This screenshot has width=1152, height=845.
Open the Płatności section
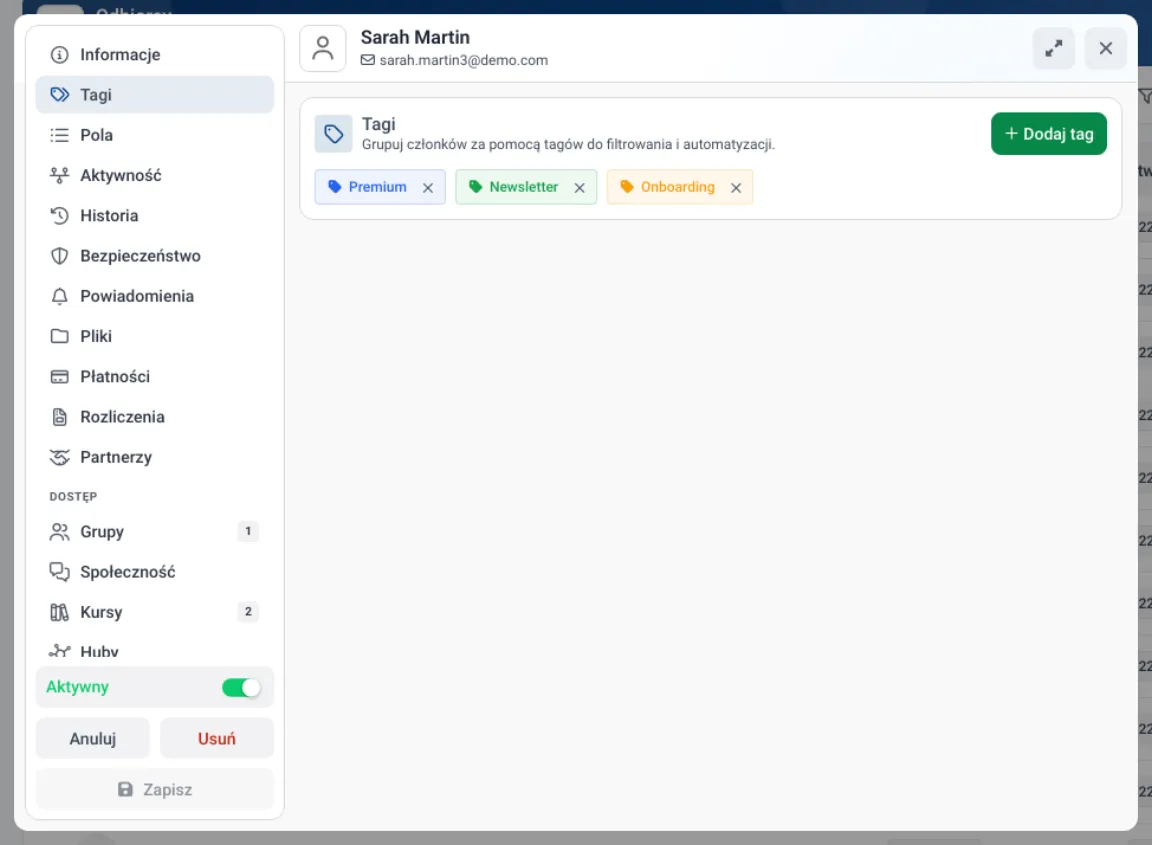(154, 376)
